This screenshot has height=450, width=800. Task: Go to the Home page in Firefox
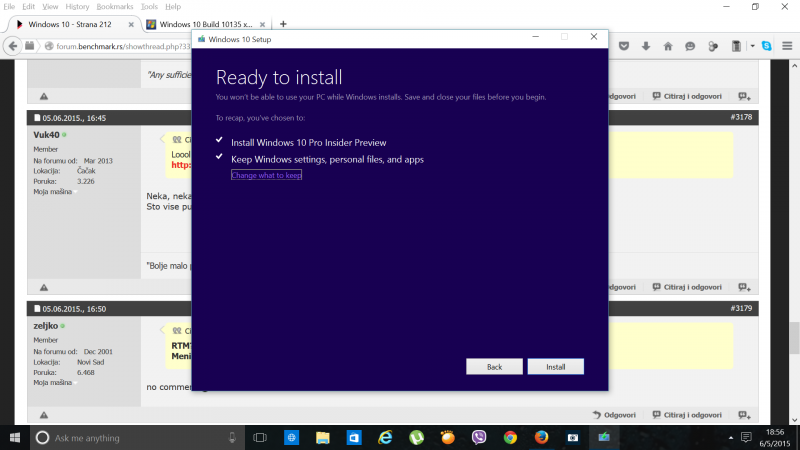pyautogui.click(x=668, y=46)
